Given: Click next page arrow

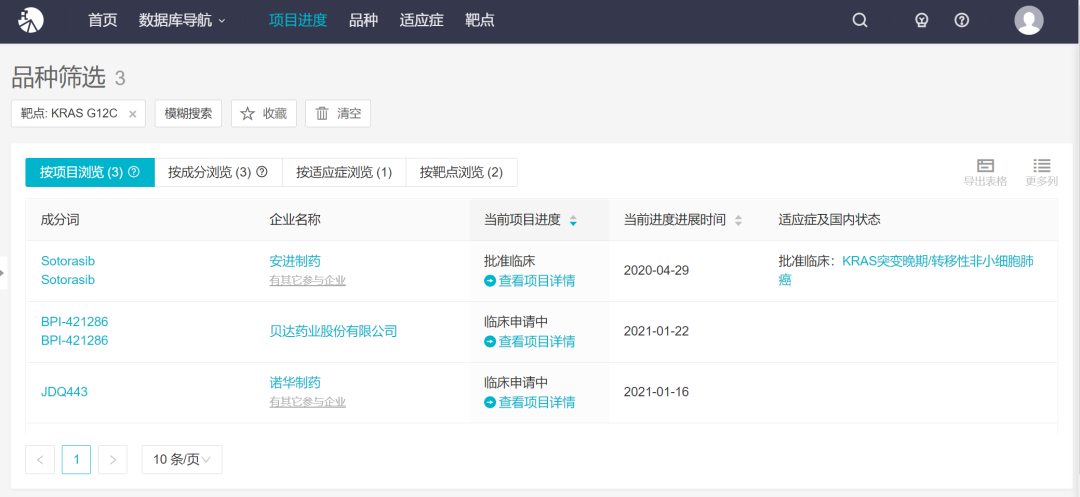Looking at the screenshot, I should click(113, 460).
